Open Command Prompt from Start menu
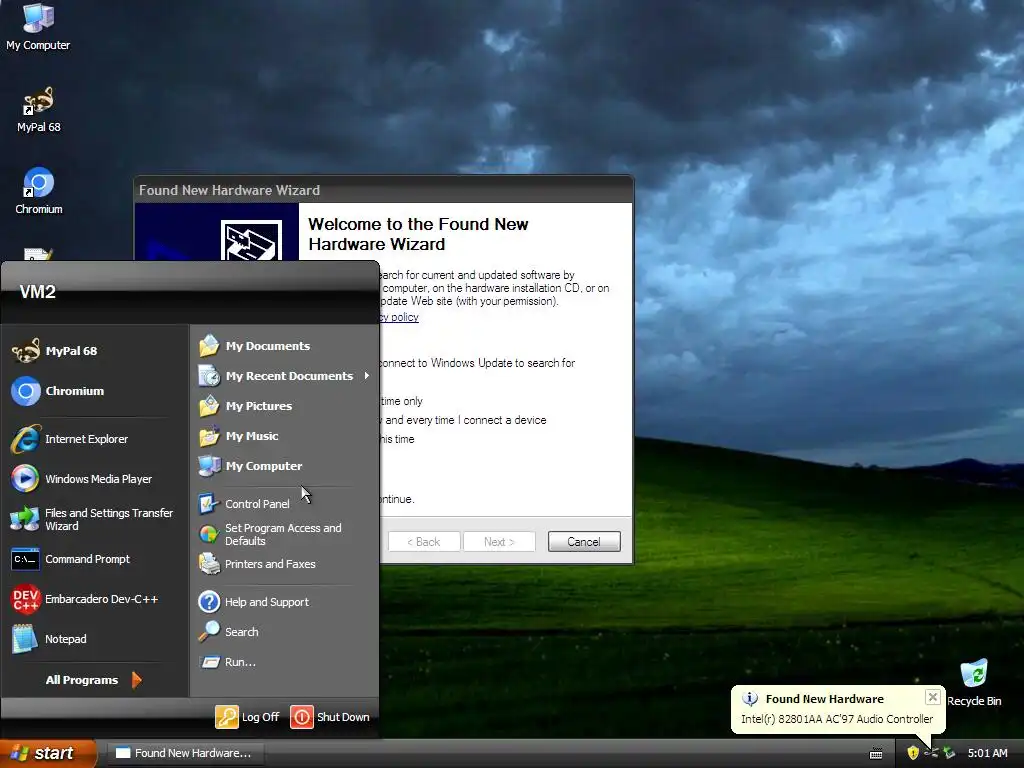The image size is (1024, 768). pos(95,559)
